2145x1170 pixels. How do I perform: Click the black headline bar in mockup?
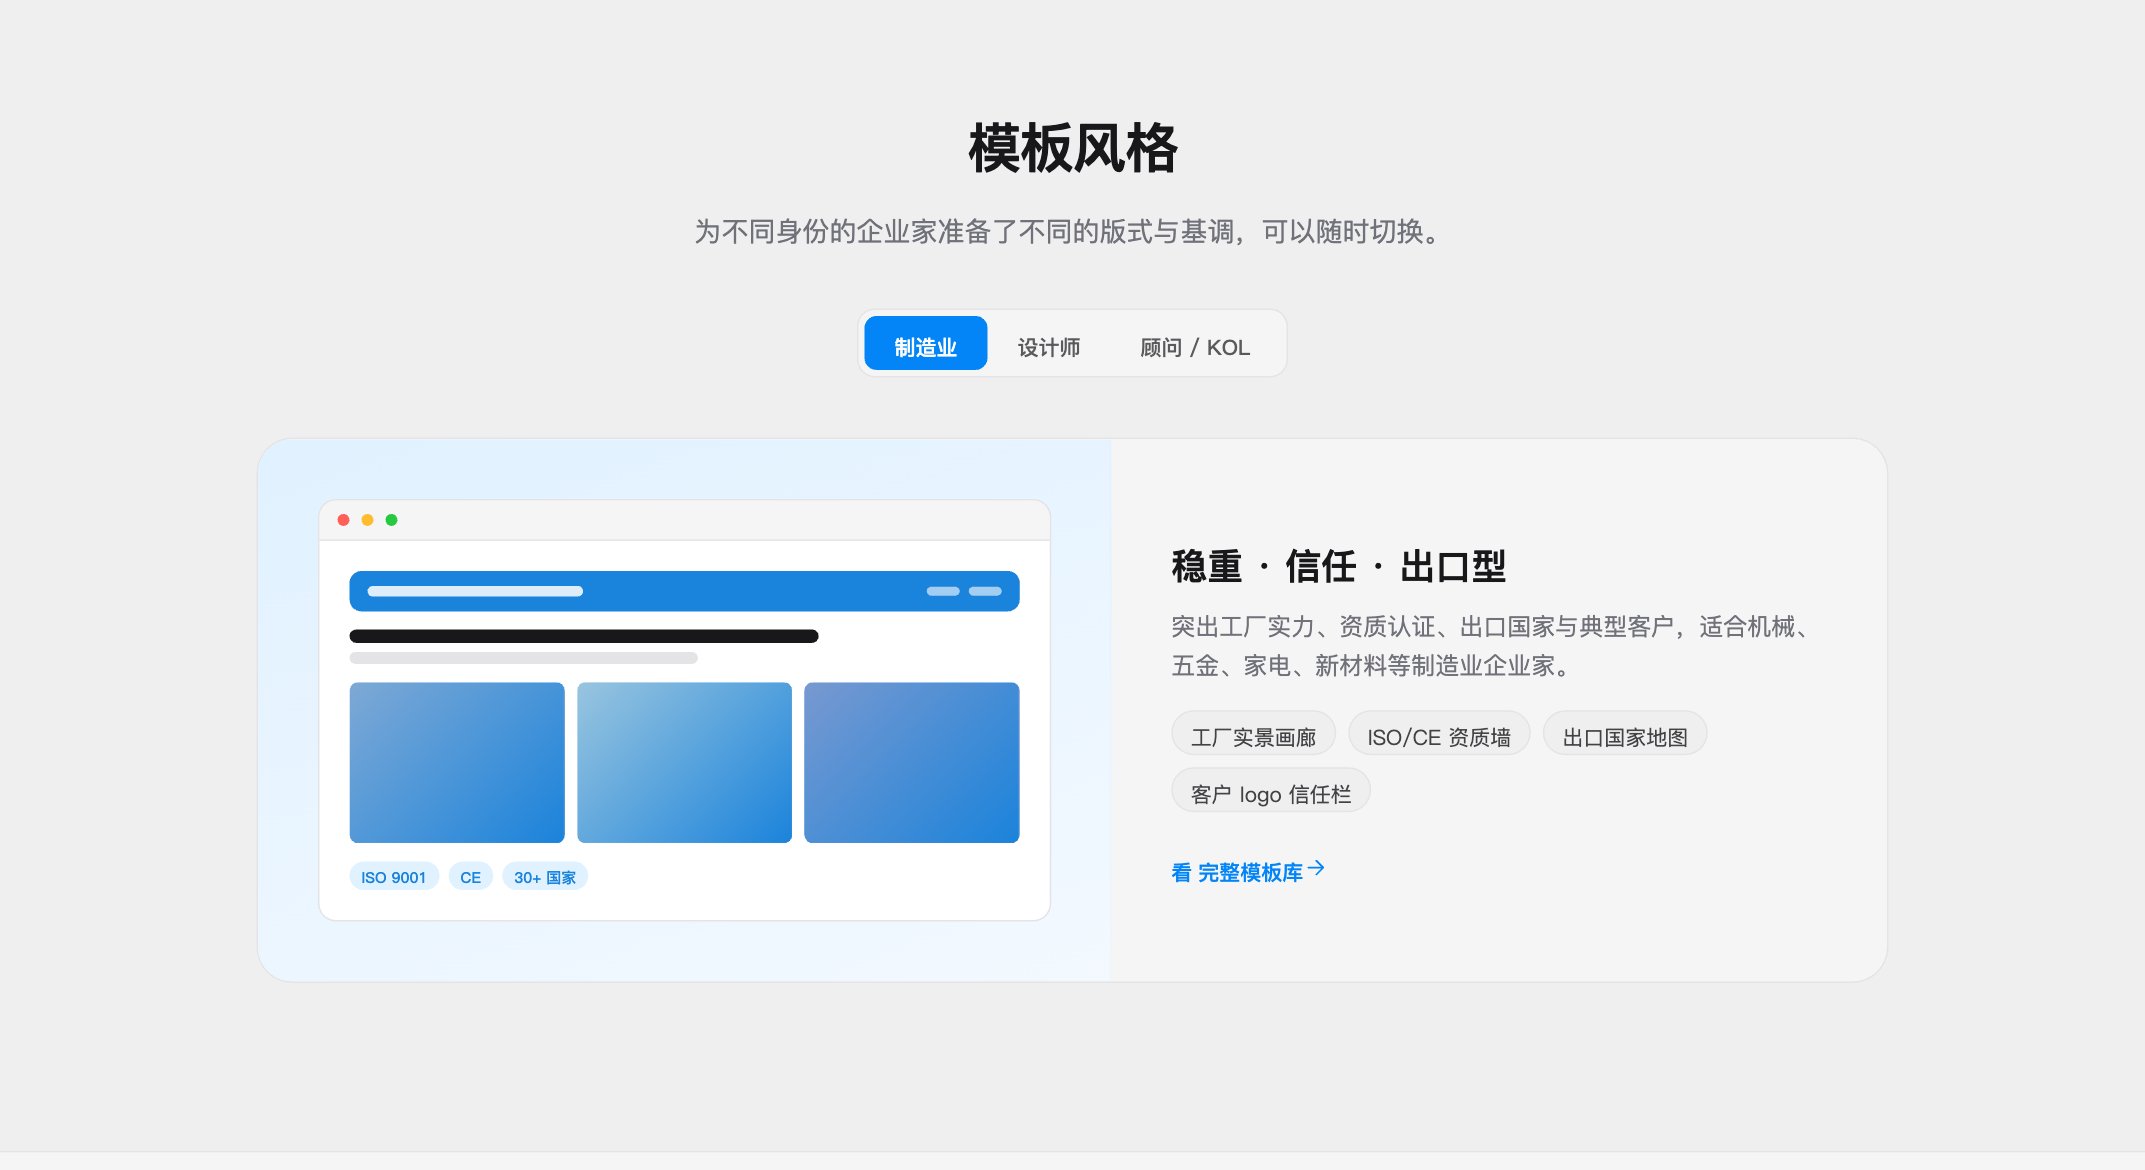pyautogui.click(x=584, y=636)
